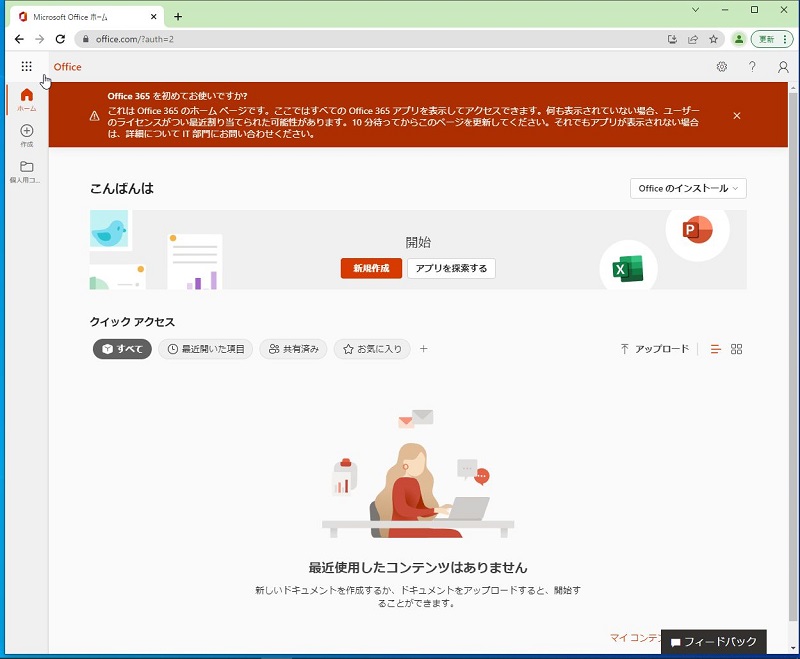The height and width of the screenshot is (659, 800).
Task: Go forward in browser
Action: tap(39, 39)
